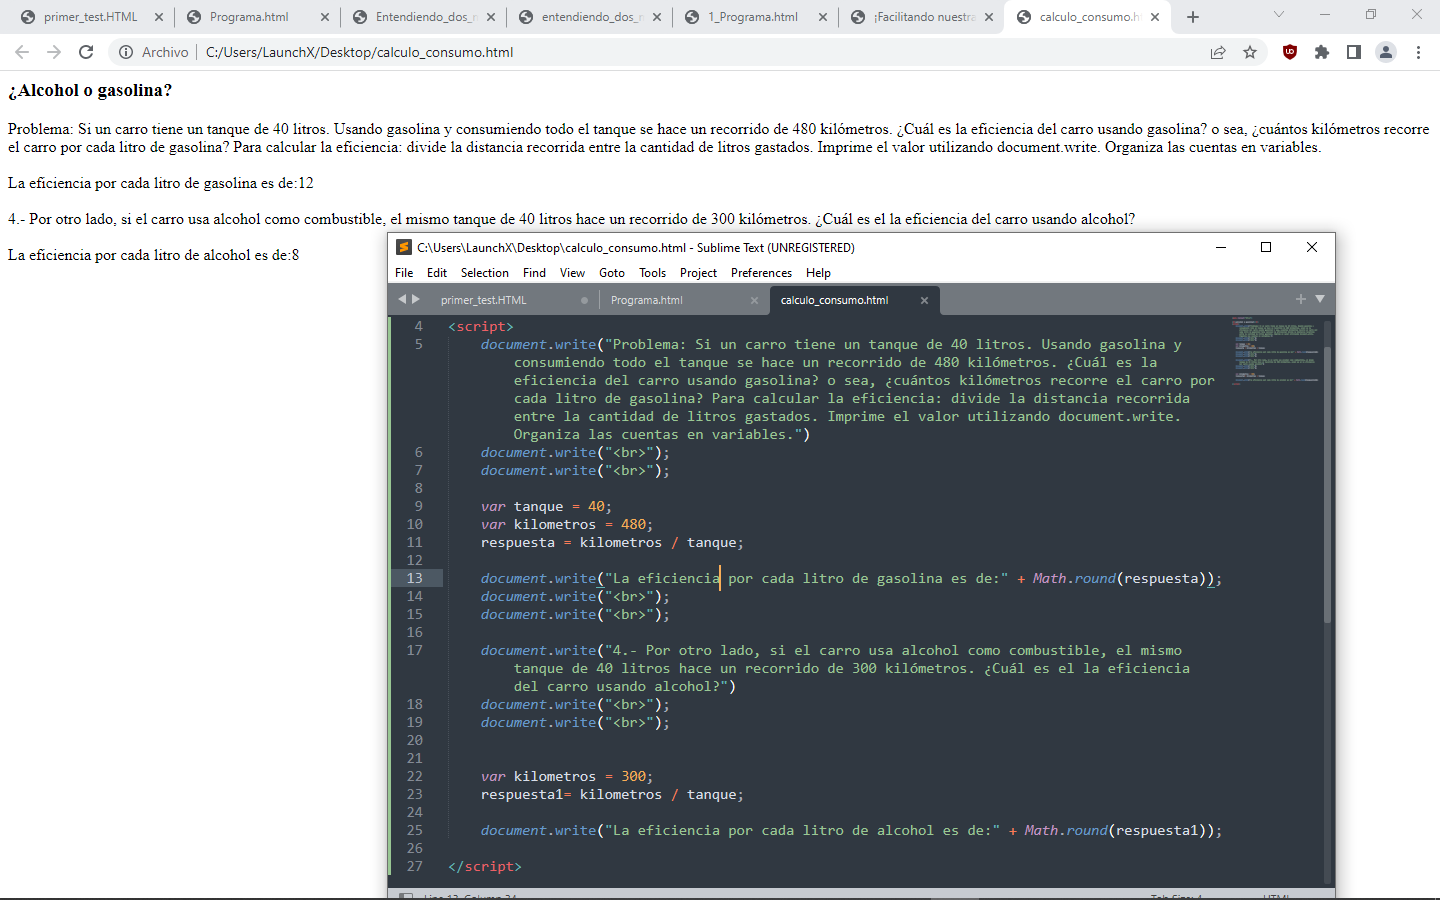Image resolution: width=1440 pixels, height=900 pixels.
Task: Add a new Sublime tab with plus
Action: (1301, 299)
